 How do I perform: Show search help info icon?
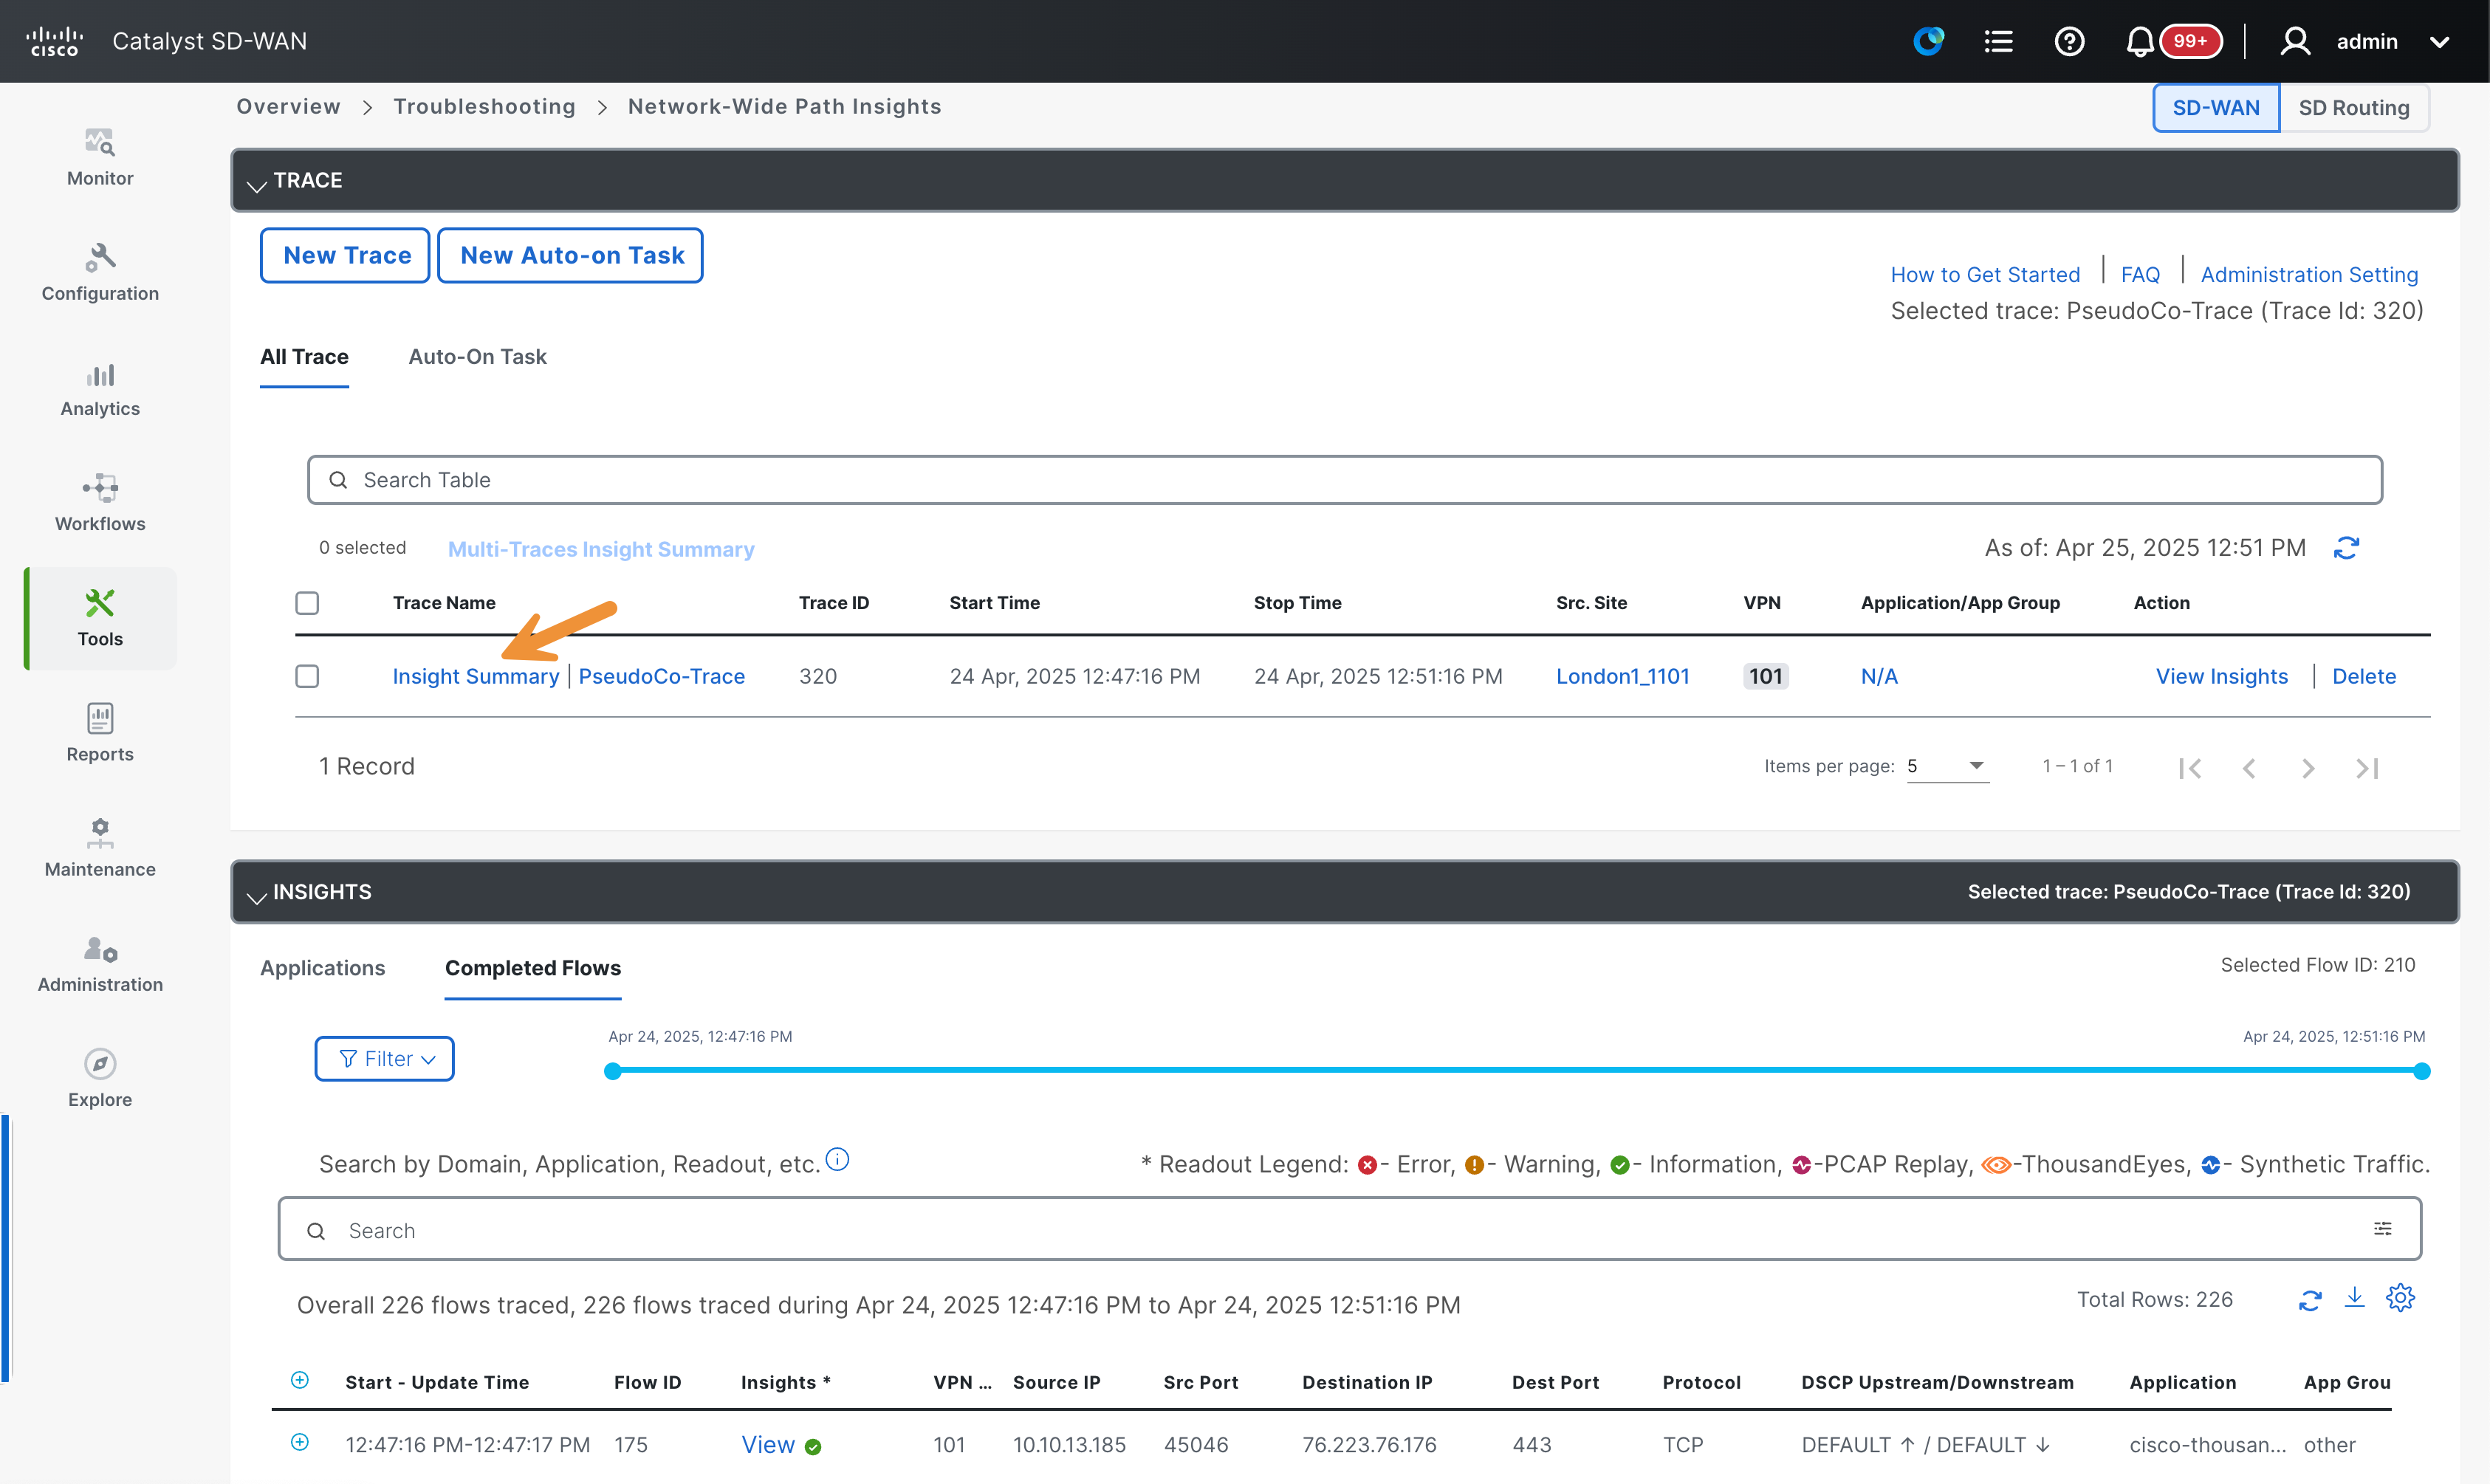click(837, 1160)
